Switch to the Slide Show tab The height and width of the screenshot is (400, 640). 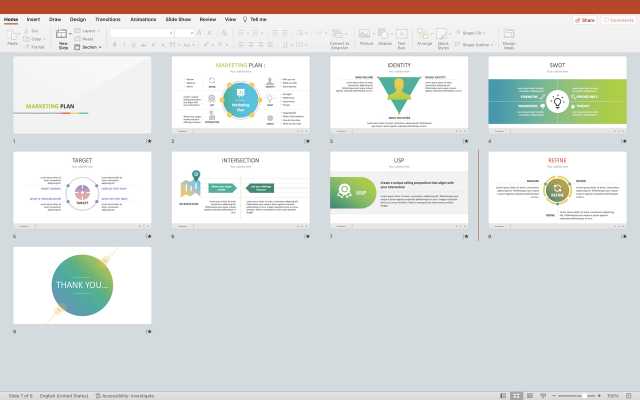179,19
